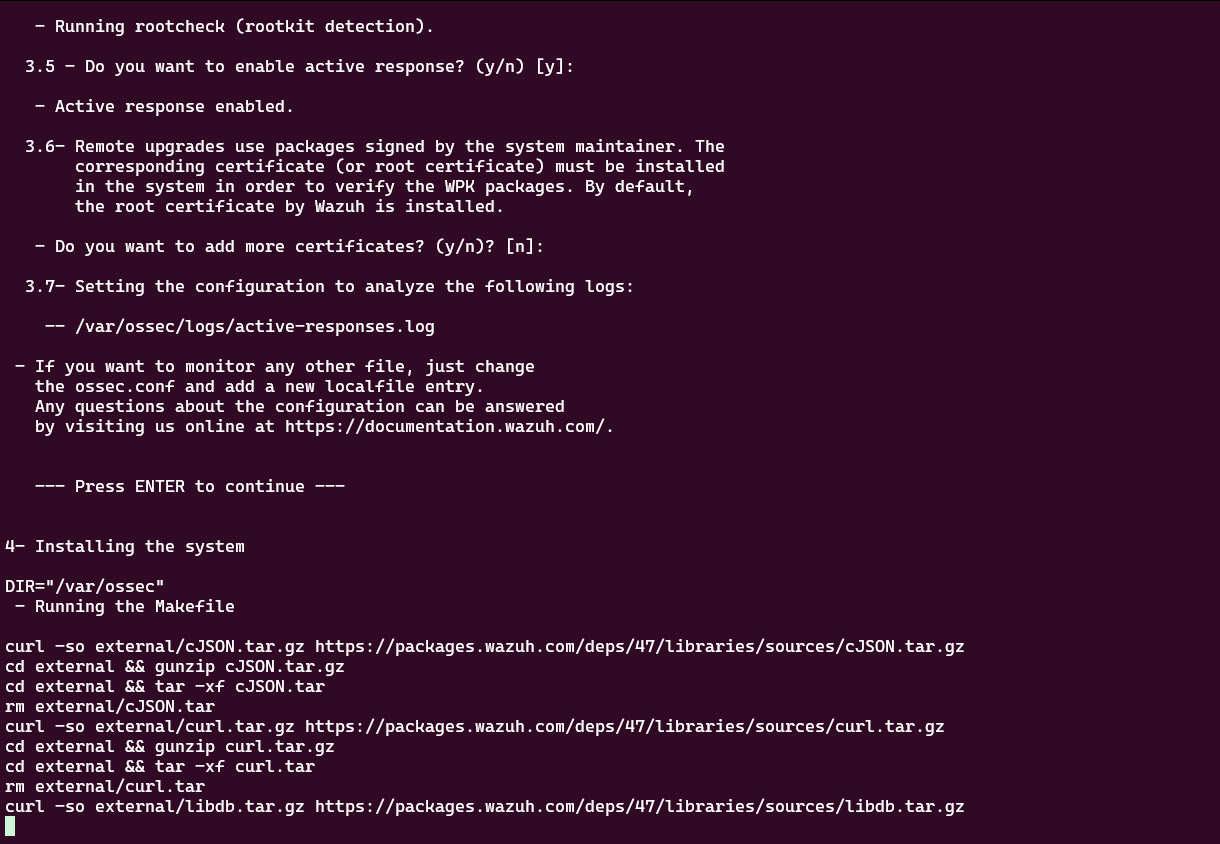The height and width of the screenshot is (844, 1220).
Task: Click the "Running the Makefile" line
Action: (134, 606)
